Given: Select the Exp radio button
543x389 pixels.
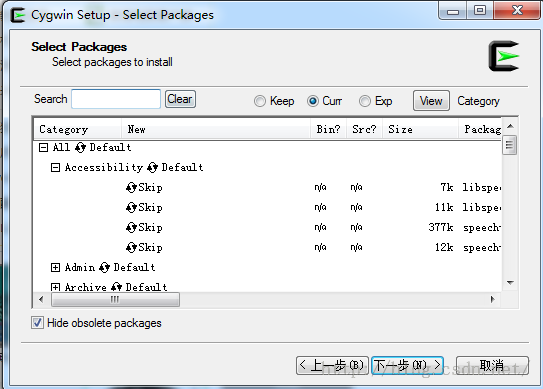Looking at the screenshot, I should [x=365, y=101].
